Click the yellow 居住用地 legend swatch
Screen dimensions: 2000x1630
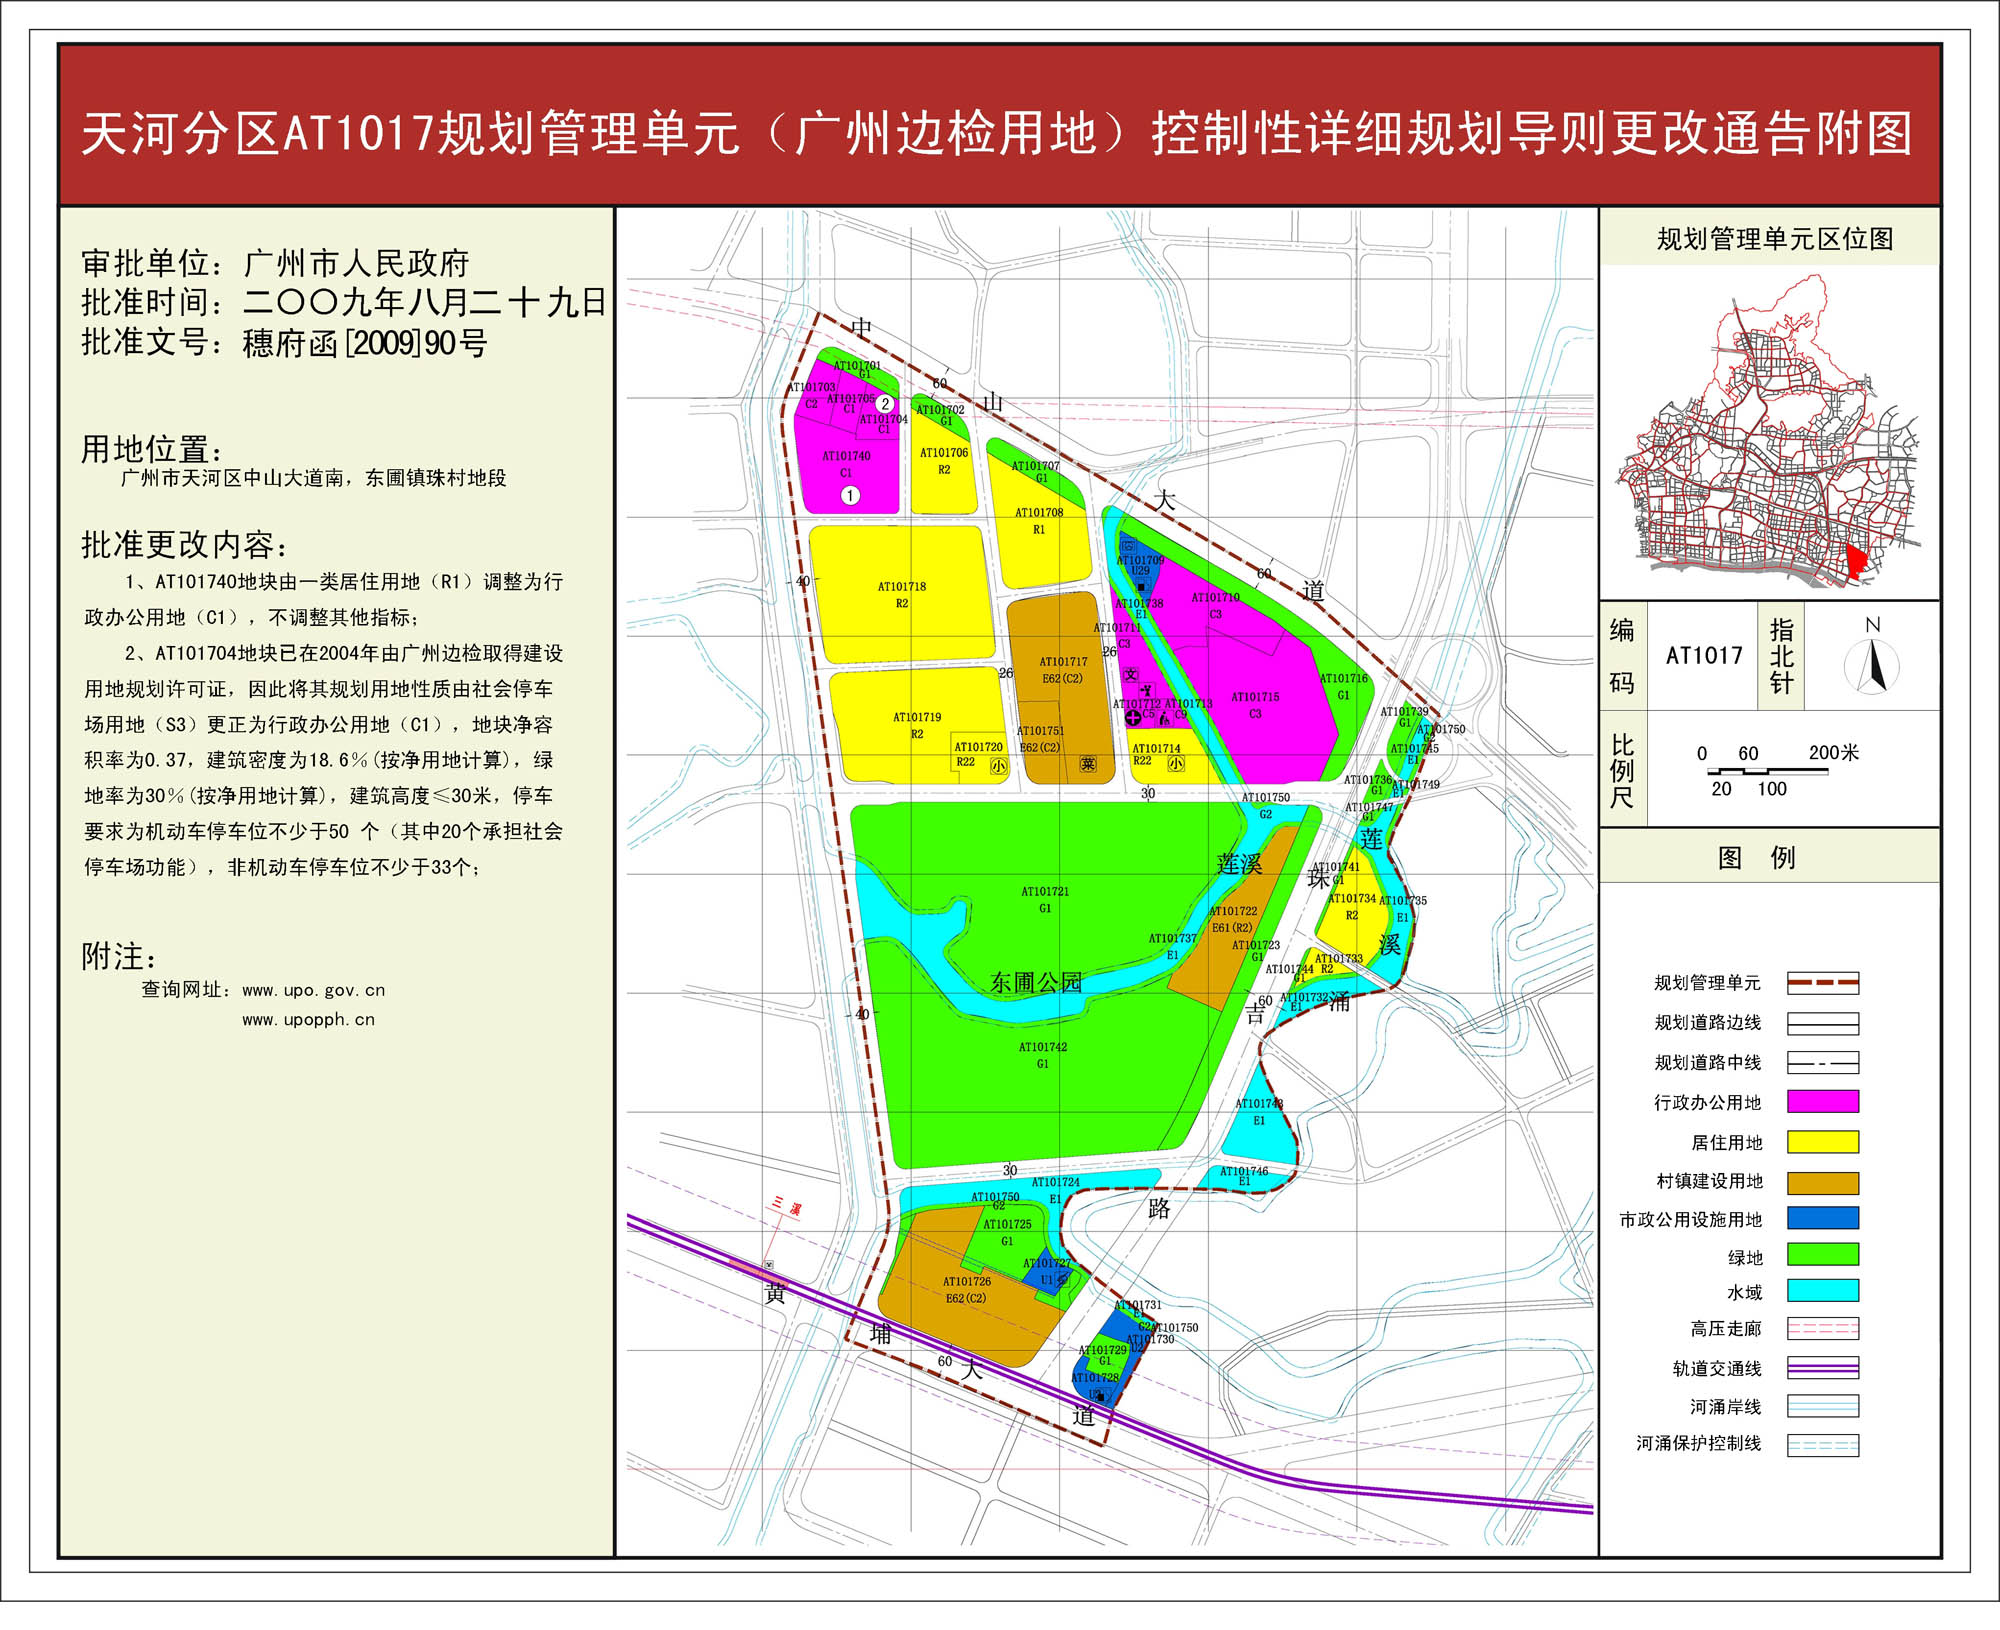(1823, 1142)
